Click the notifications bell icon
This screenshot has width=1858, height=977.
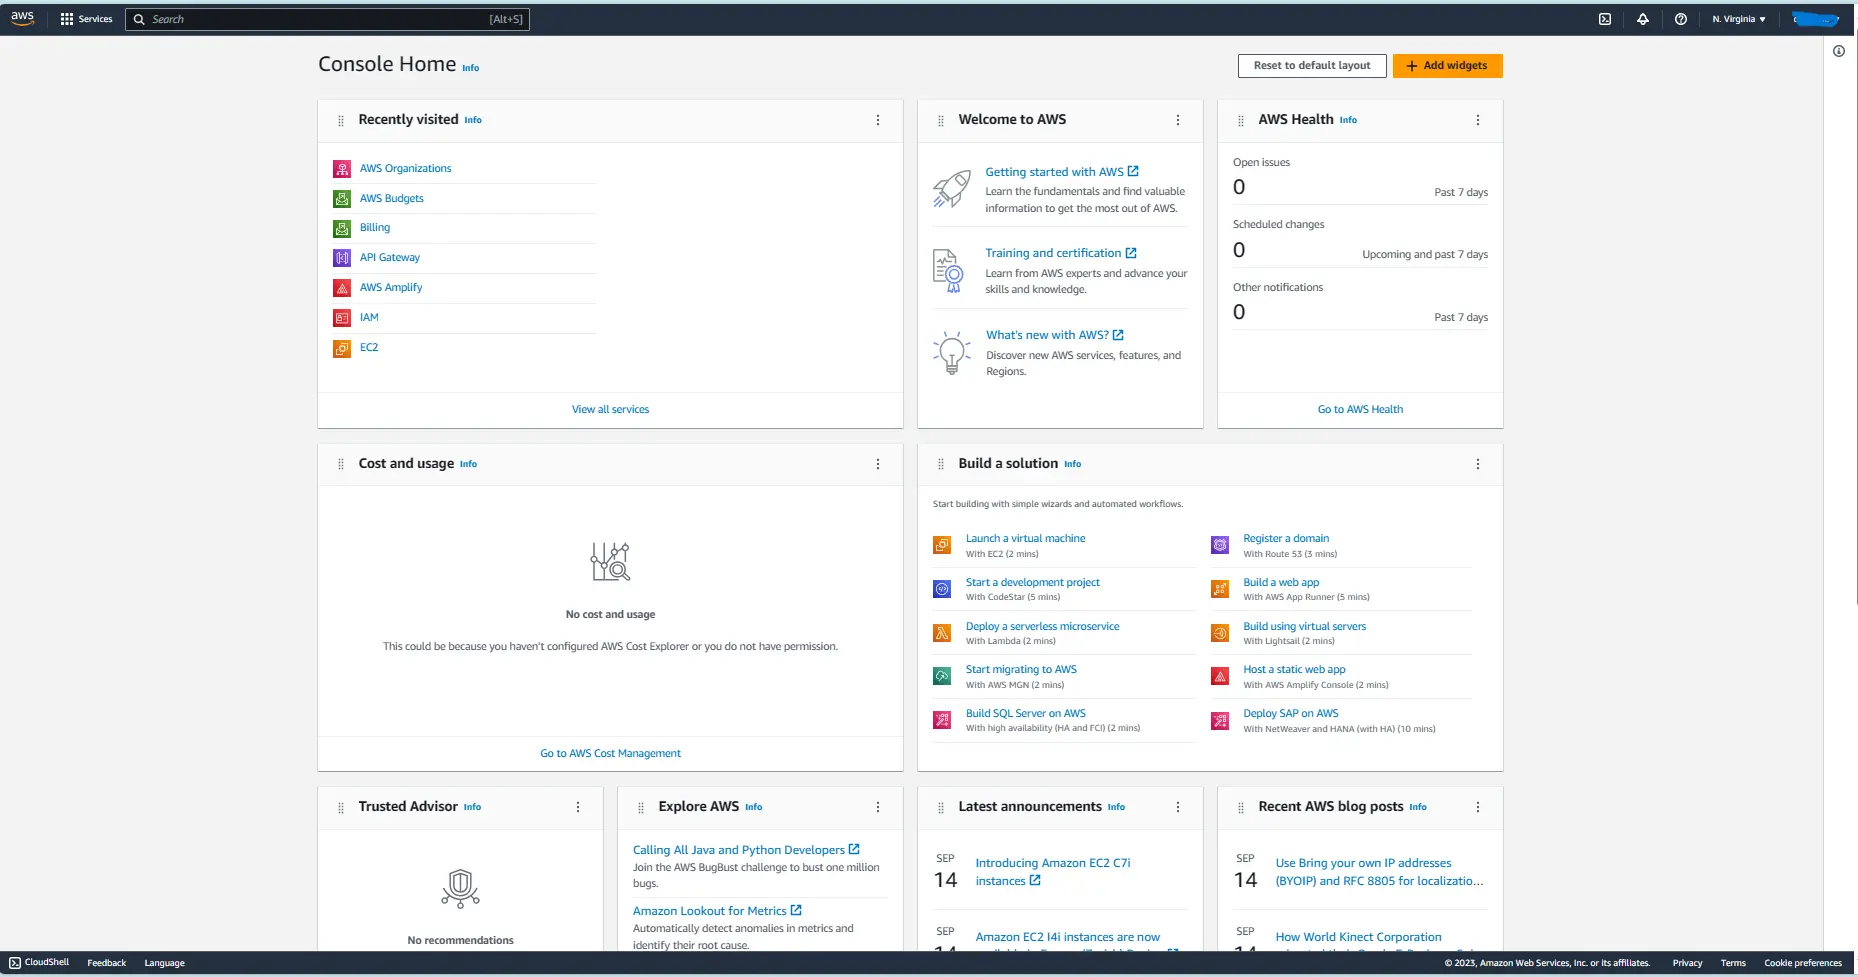point(1643,19)
